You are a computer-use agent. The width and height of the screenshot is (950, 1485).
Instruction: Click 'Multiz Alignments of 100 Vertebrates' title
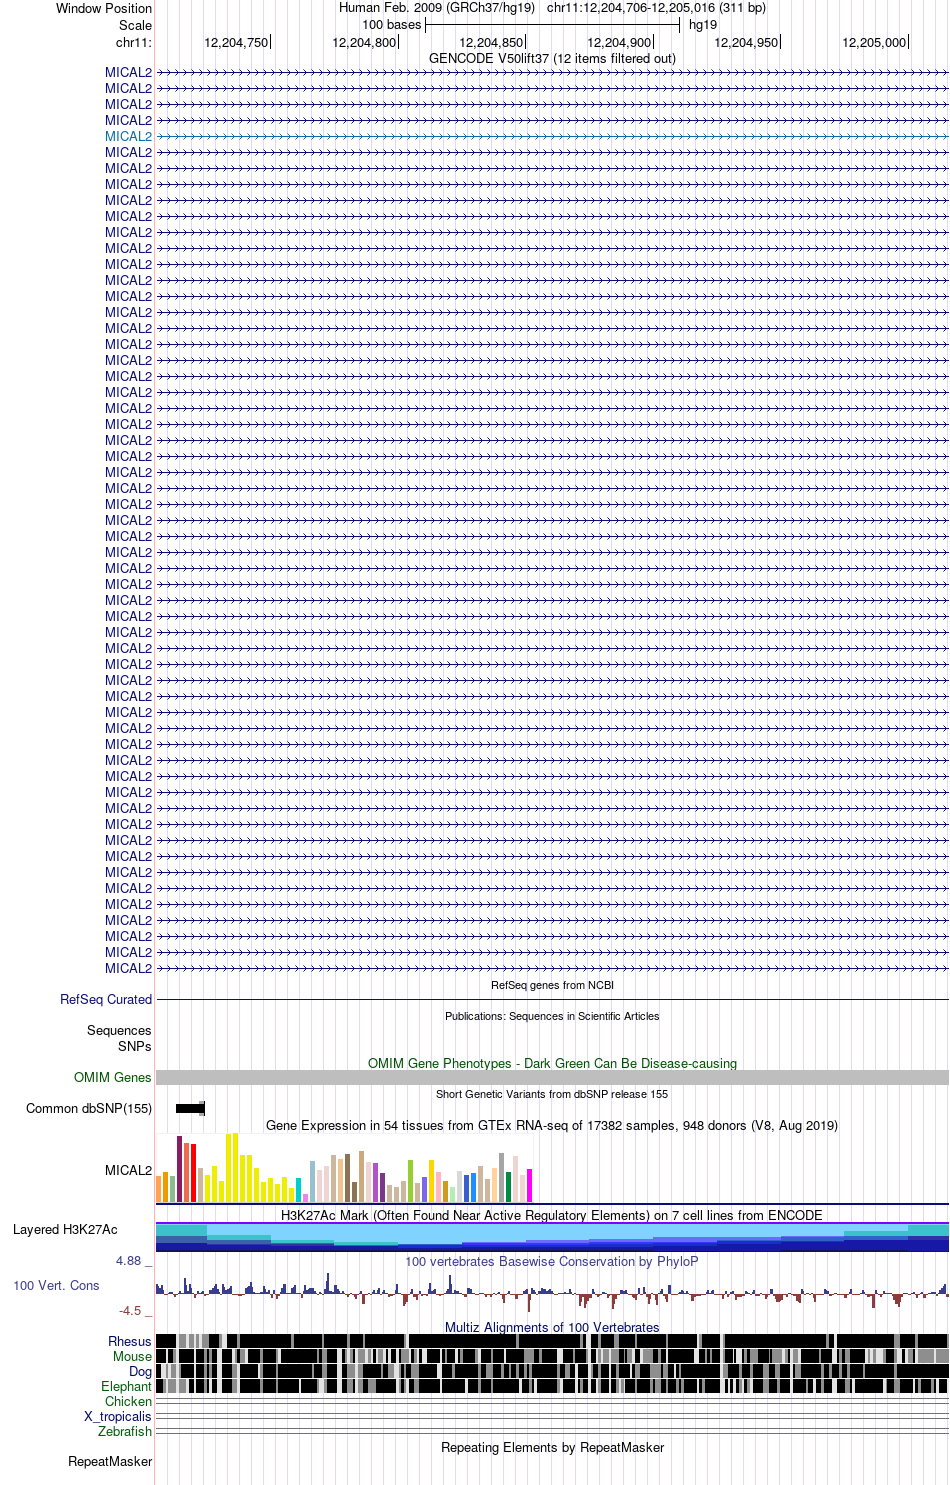552,1327
